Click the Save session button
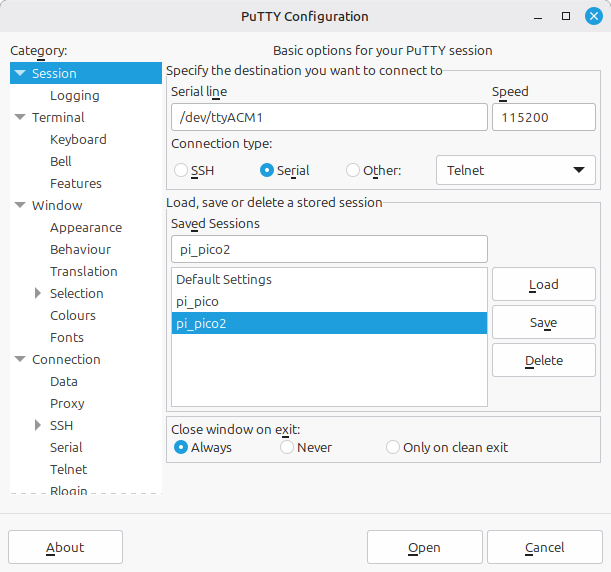This screenshot has height=572, width=611. (x=544, y=322)
